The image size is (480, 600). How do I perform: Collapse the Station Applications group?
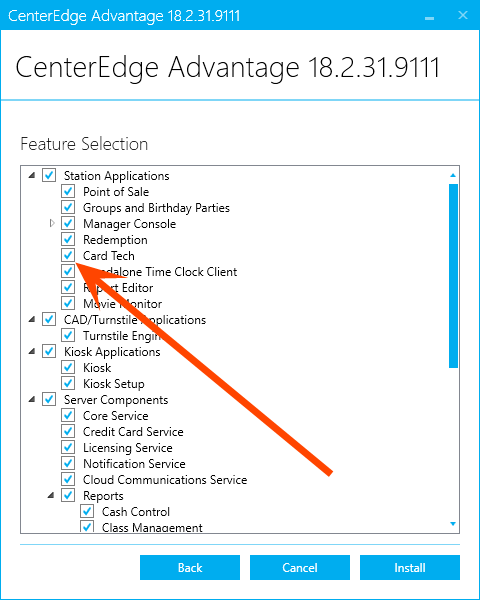(32, 175)
